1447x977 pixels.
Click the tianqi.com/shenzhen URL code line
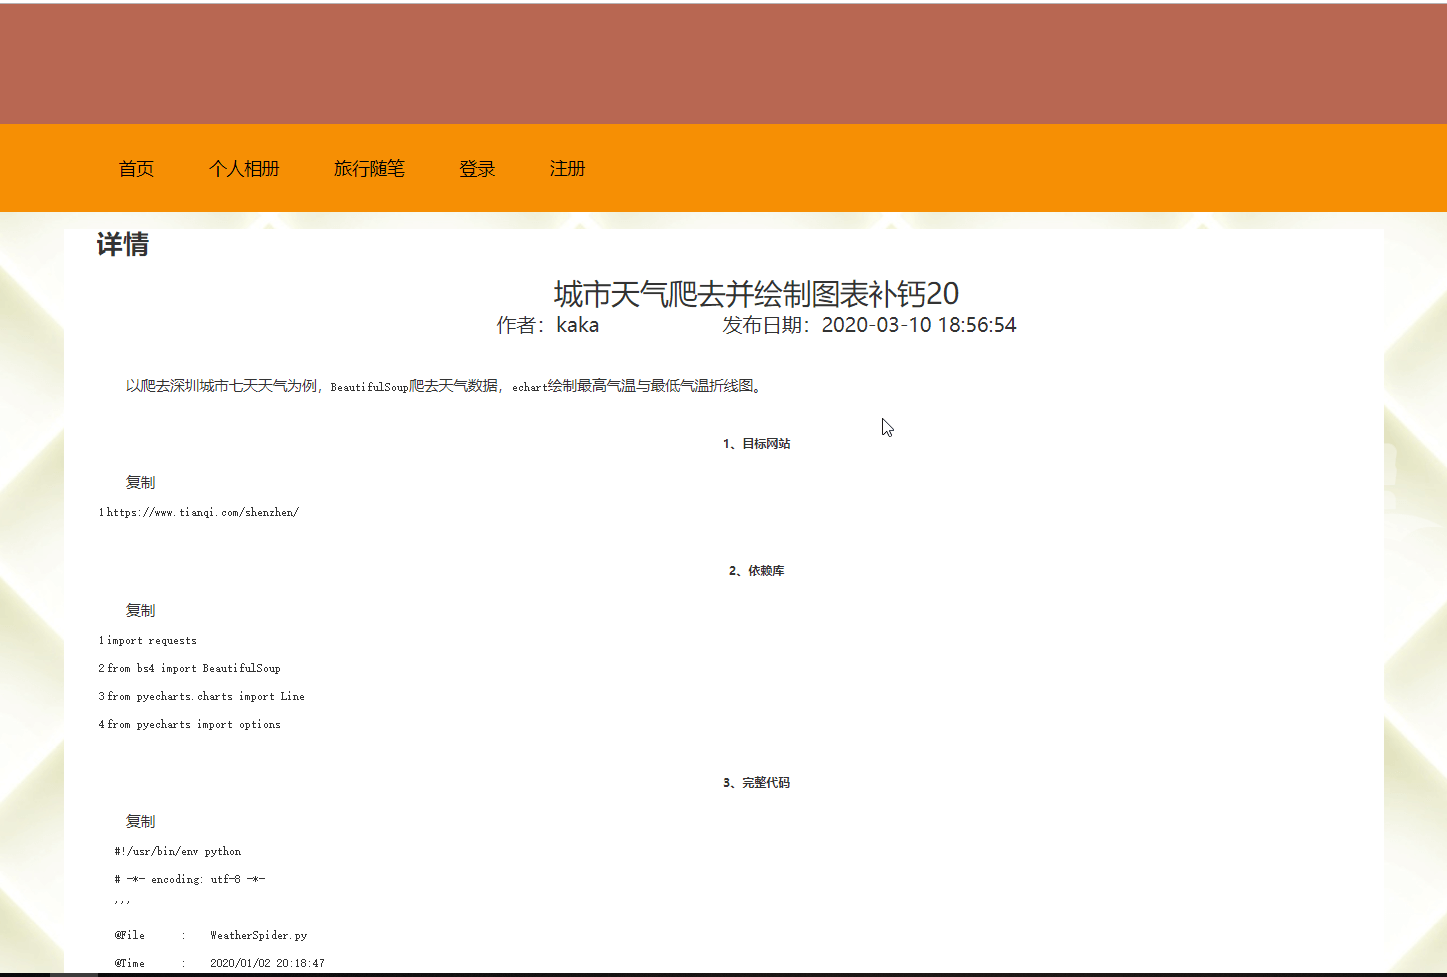click(x=202, y=513)
